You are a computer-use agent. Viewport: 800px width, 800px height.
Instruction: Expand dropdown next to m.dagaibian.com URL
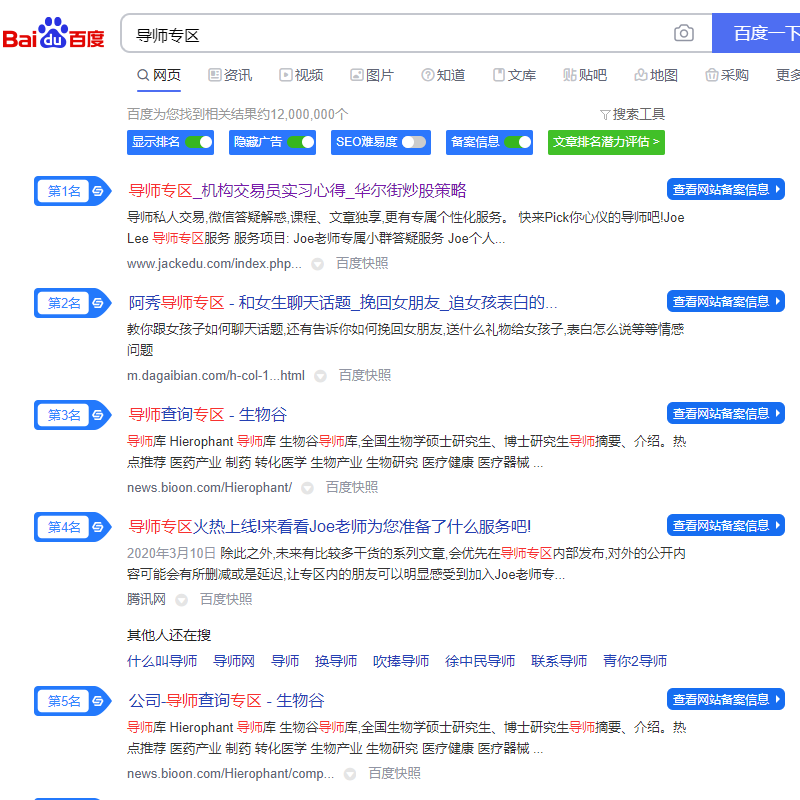[320, 376]
